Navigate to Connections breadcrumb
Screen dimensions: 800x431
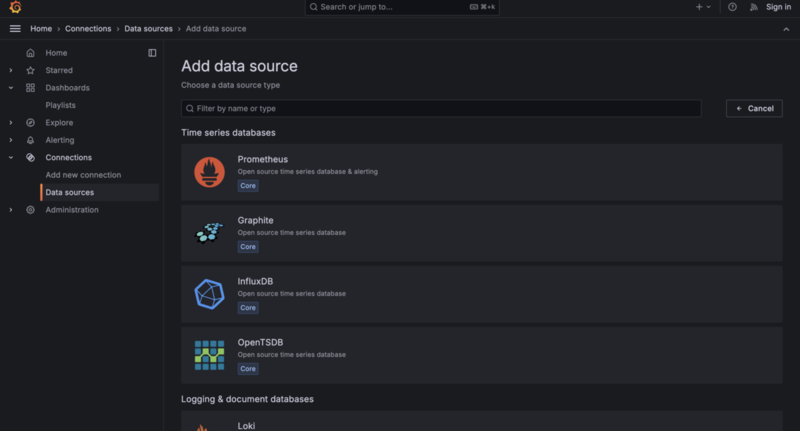[x=88, y=29]
